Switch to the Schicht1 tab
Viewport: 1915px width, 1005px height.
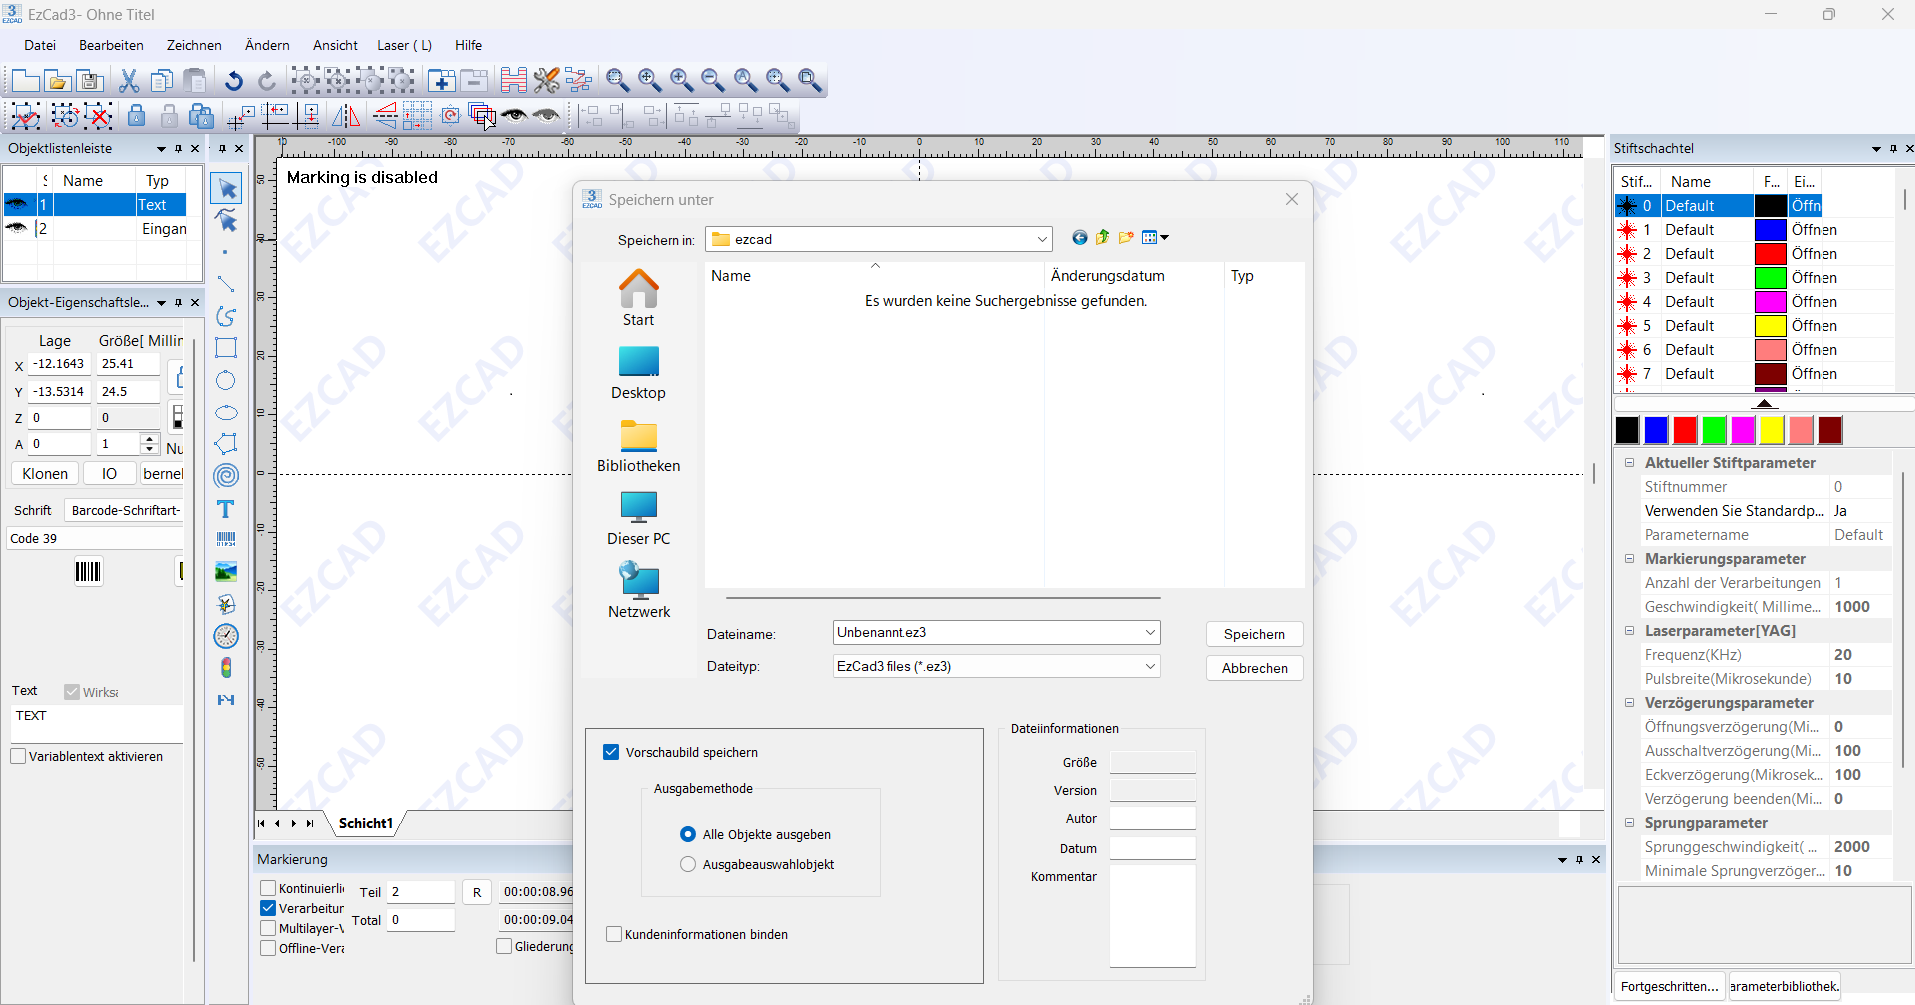[366, 823]
